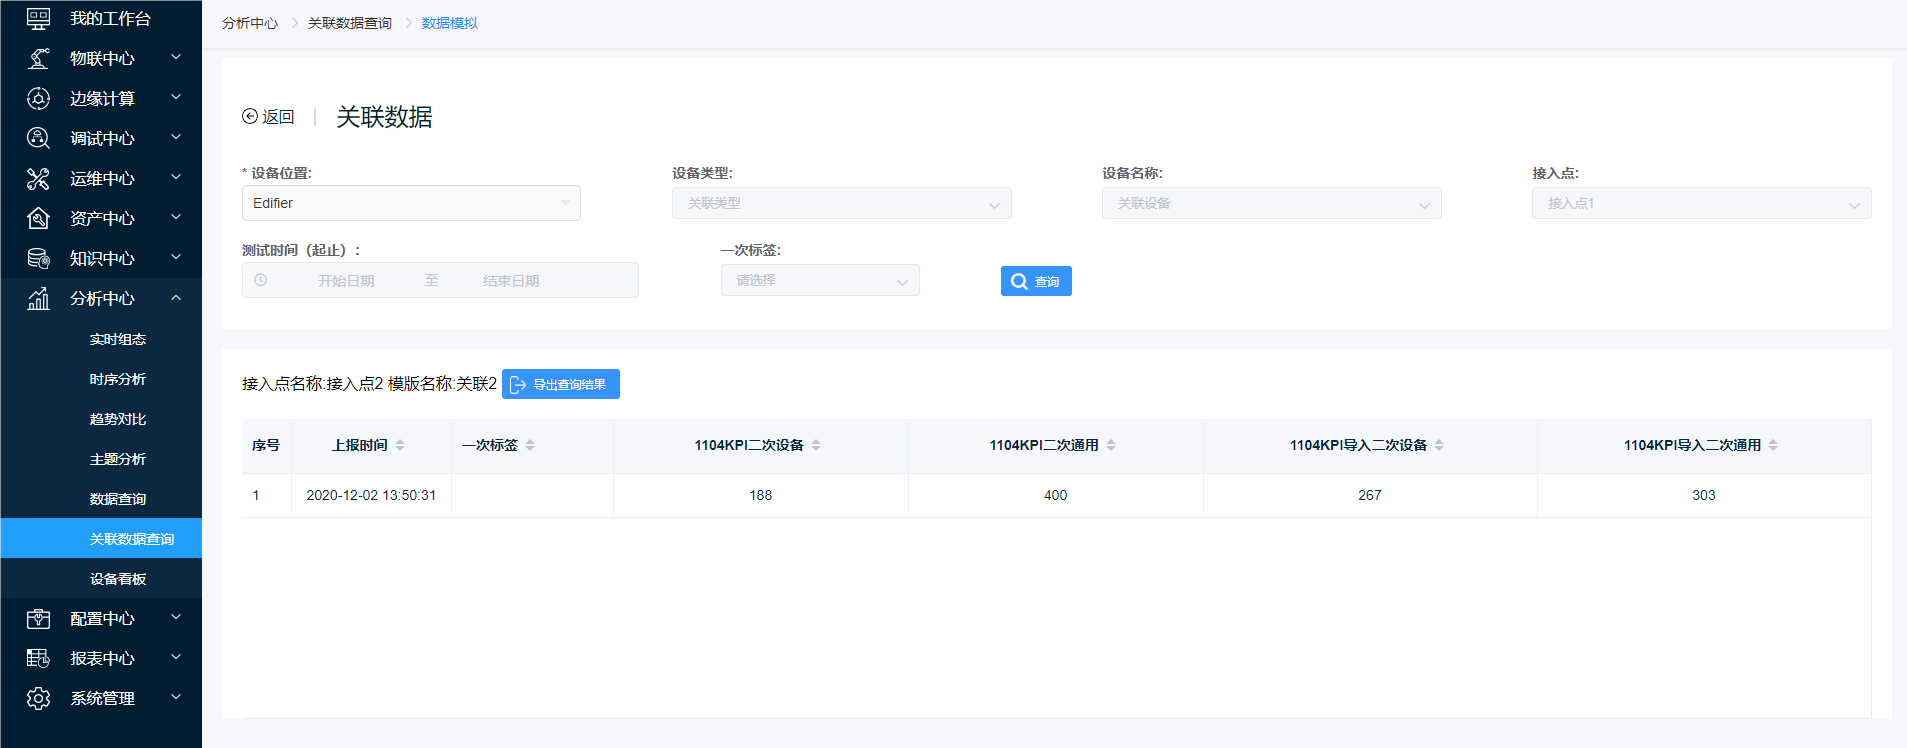Screen dimensions: 1907x748
Task: Select 趋势对比 from the sidebar menu
Action: 118,419
